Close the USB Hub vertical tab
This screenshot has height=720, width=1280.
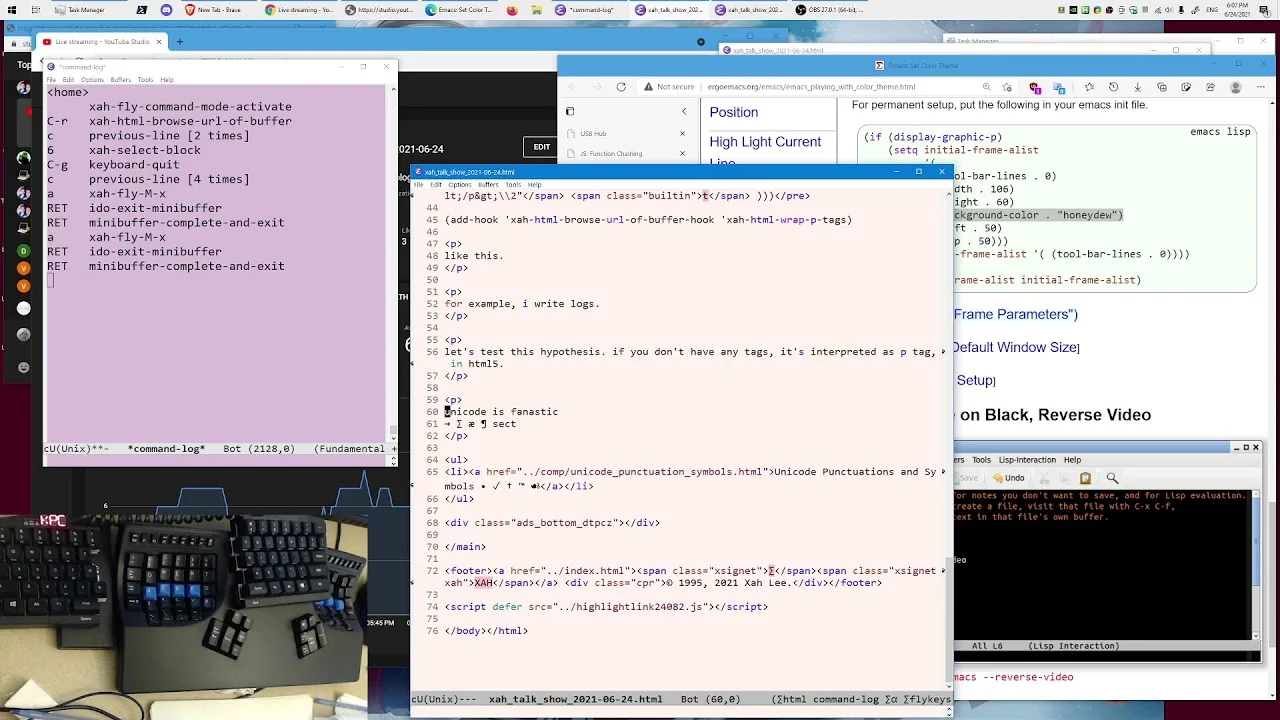coord(683,133)
